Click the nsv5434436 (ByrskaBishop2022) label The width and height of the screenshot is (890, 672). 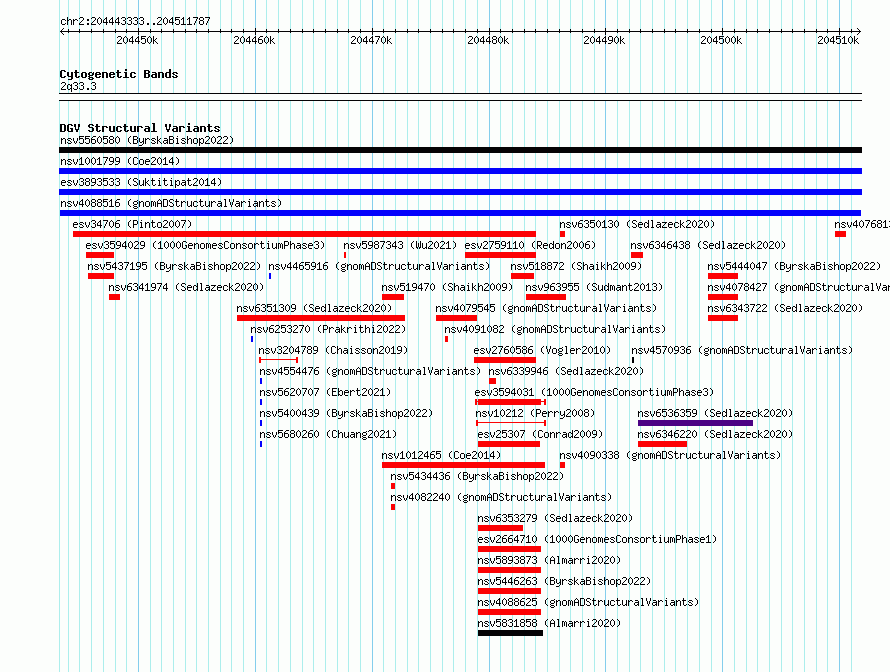pos(477,476)
